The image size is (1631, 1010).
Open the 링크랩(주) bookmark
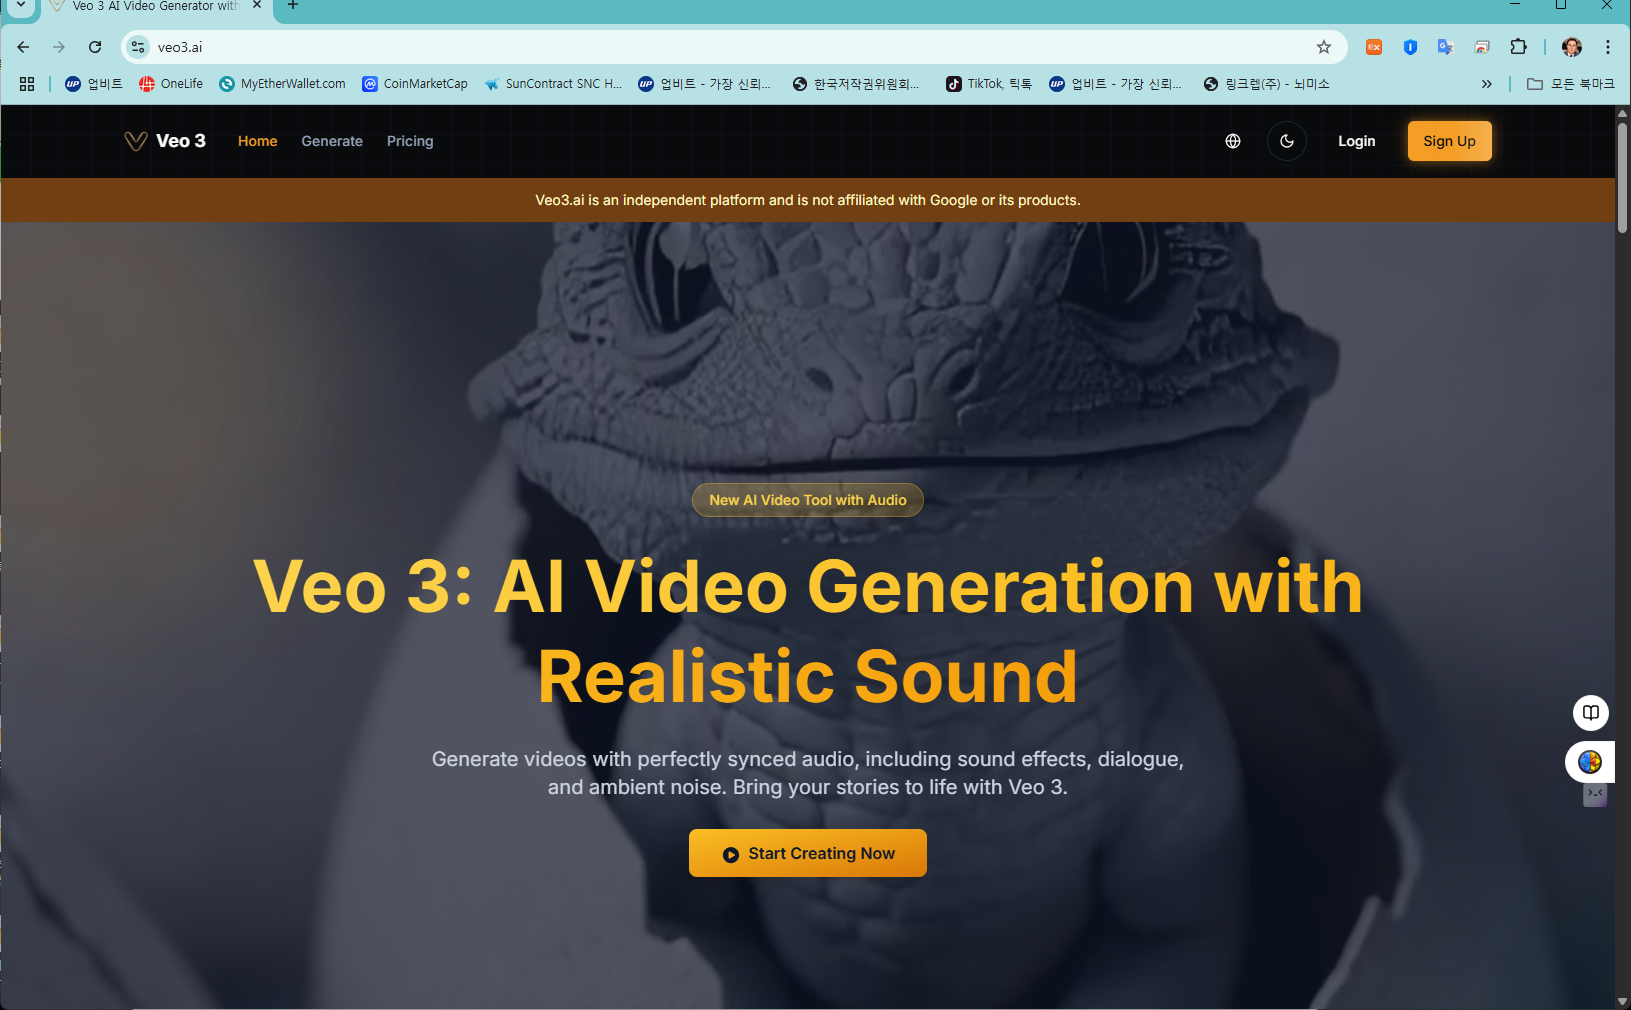tap(1267, 84)
